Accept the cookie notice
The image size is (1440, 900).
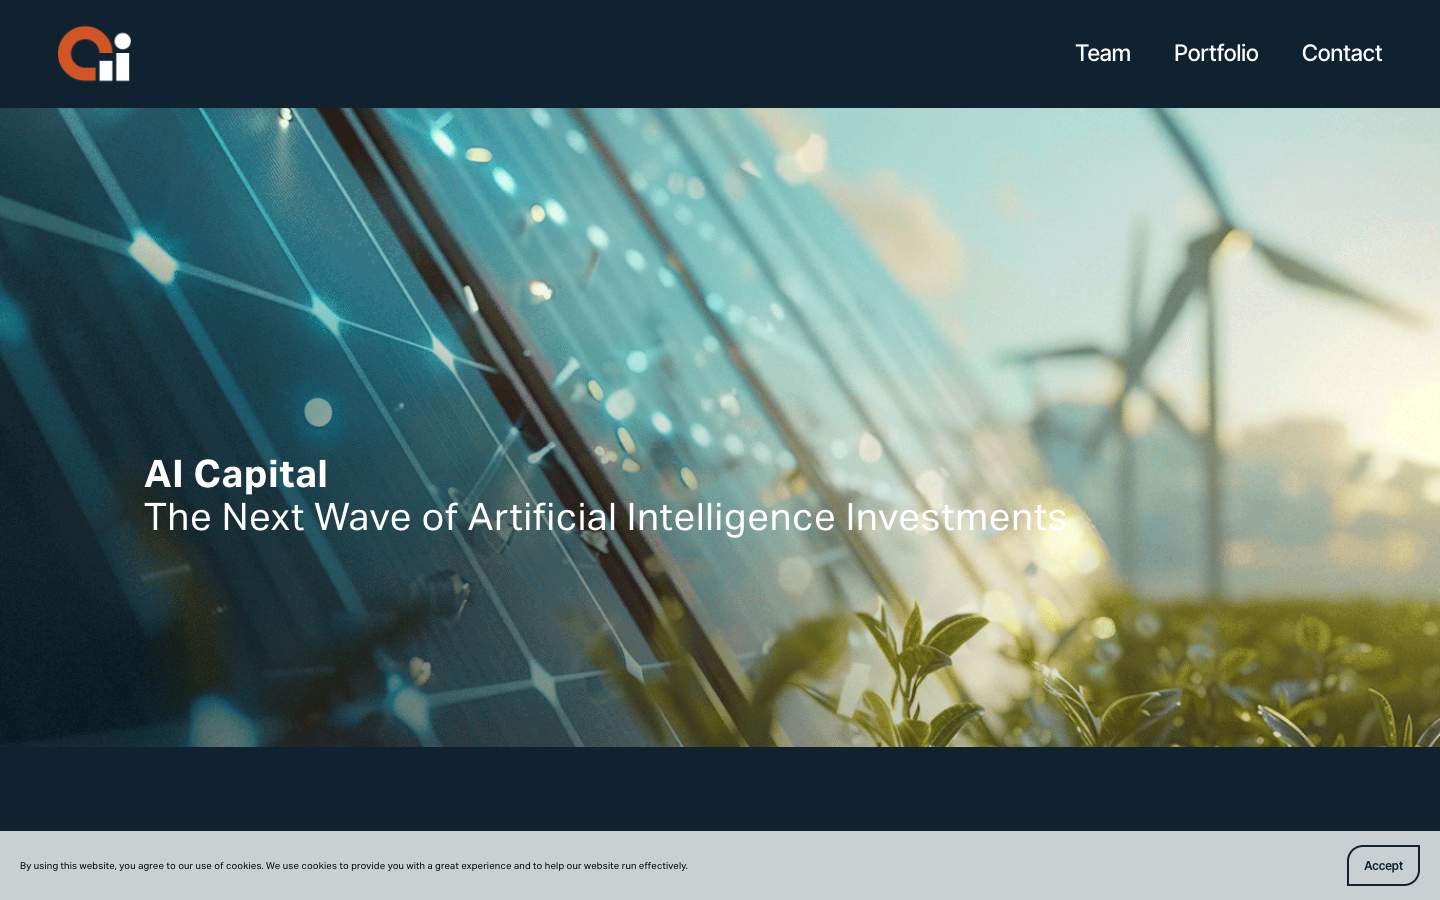click(1383, 866)
